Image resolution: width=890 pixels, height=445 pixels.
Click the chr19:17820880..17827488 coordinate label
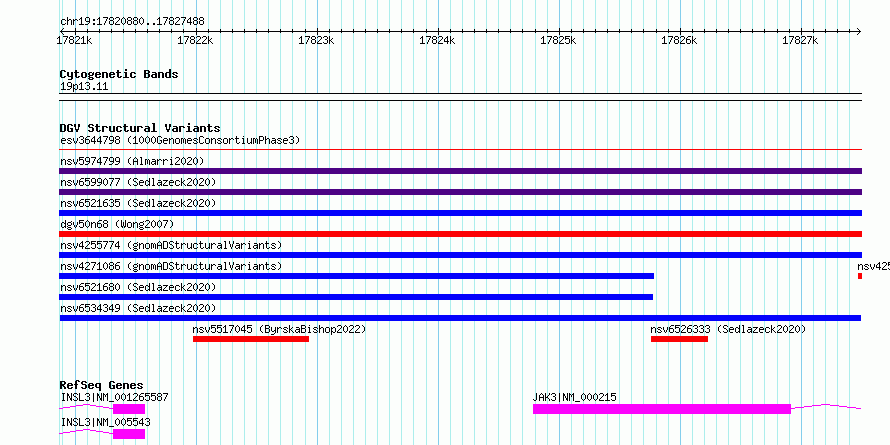132,22
